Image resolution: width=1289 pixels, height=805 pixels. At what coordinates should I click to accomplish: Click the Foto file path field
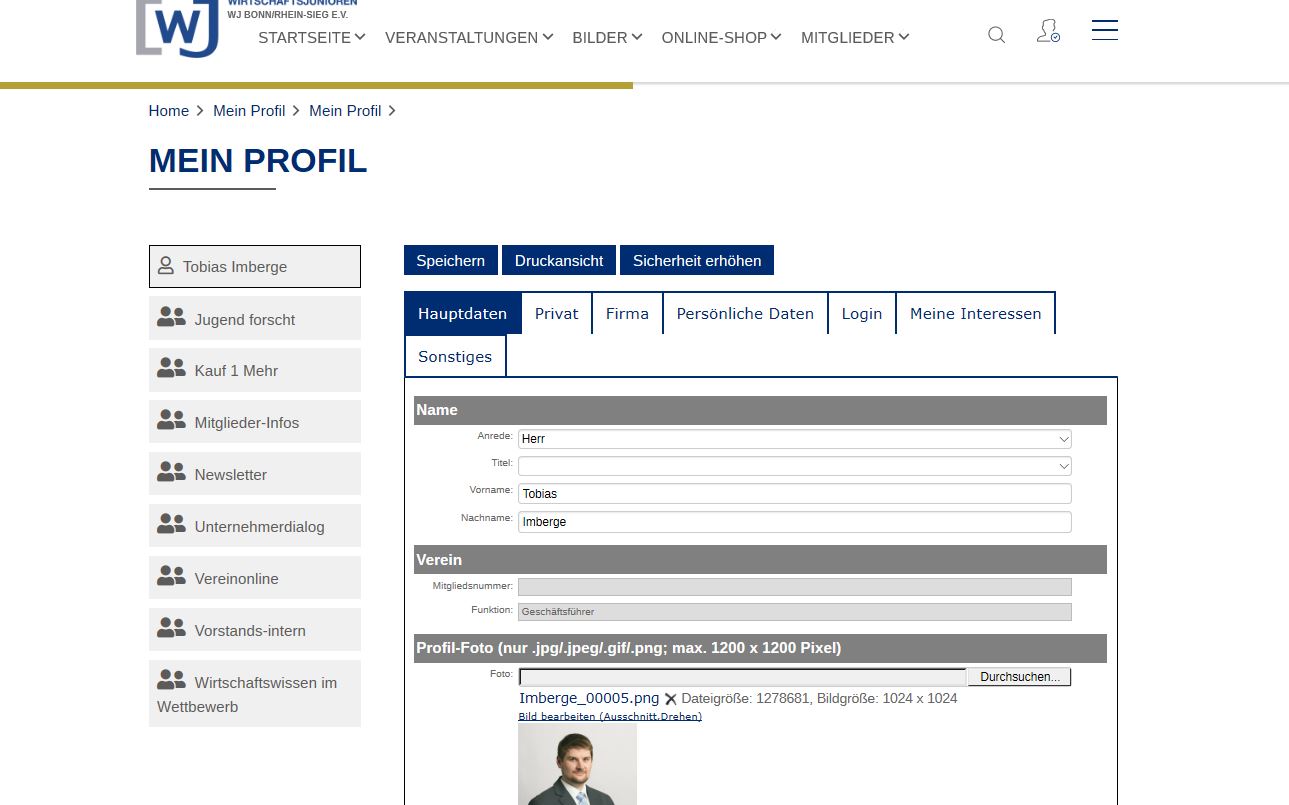742,677
